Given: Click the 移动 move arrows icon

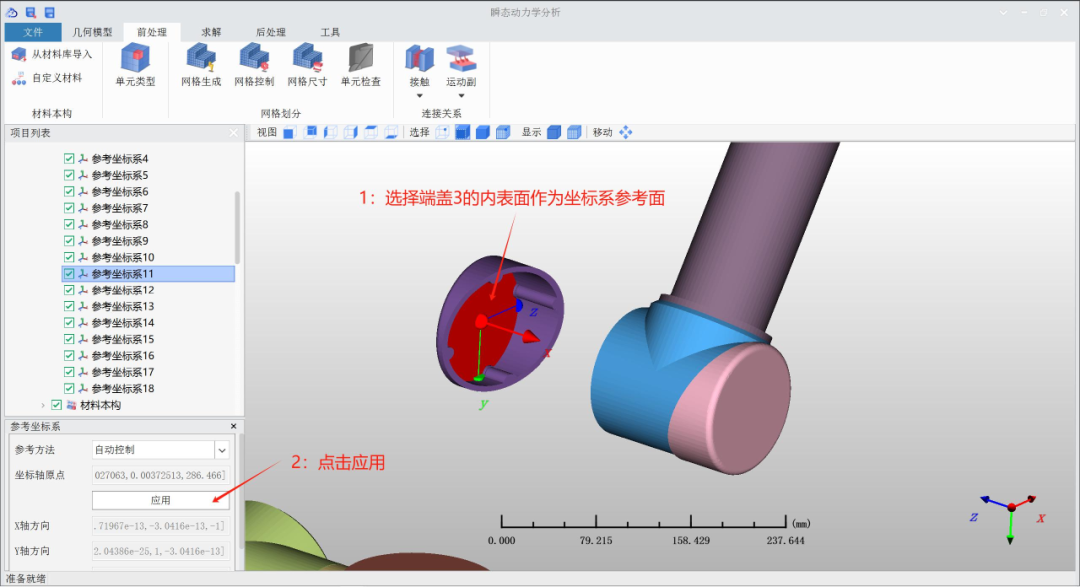Looking at the screenshot, I should [x=625, y=132].
